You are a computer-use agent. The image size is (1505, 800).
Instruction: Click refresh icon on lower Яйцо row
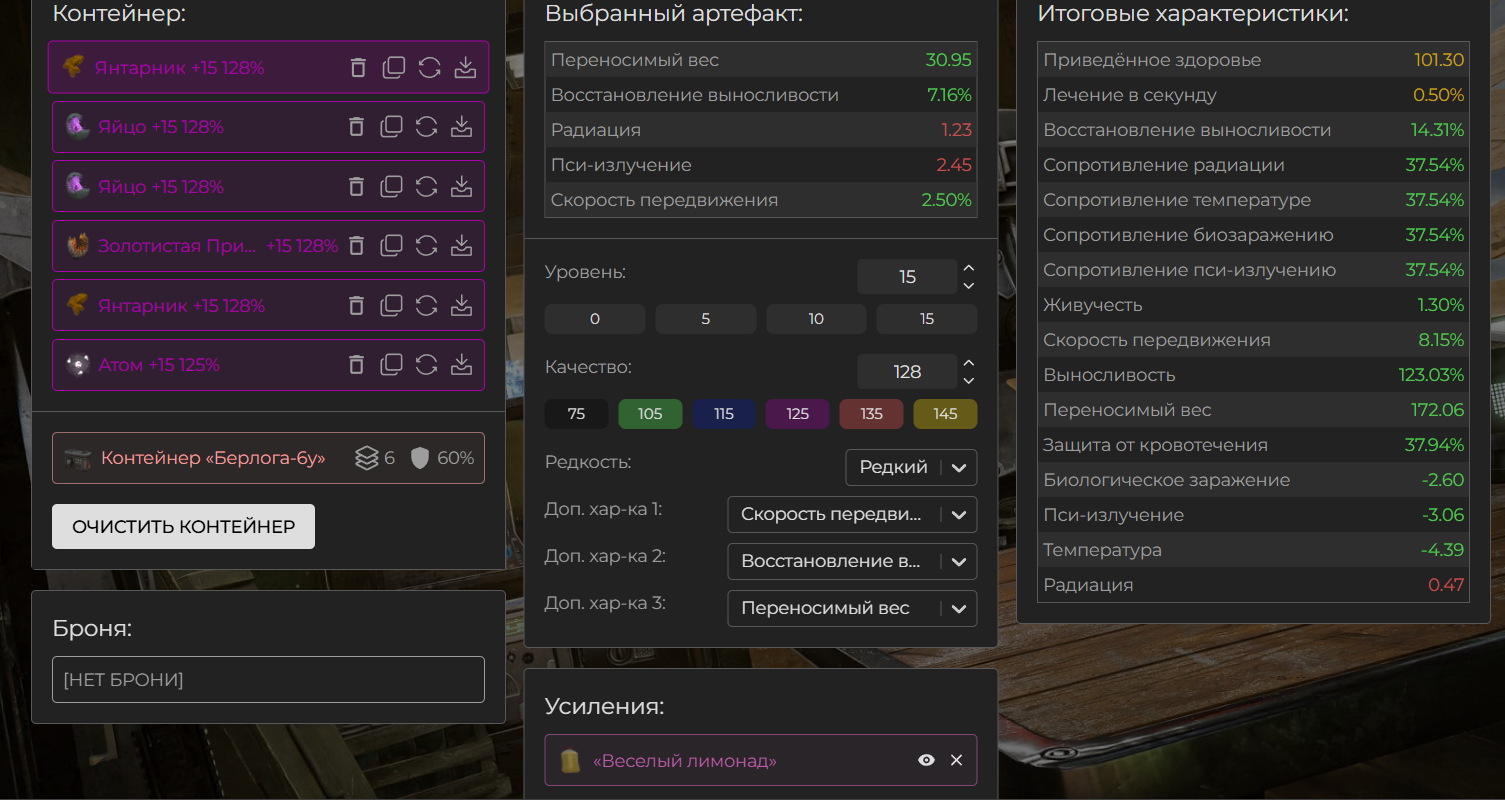[x=427, y=187]
